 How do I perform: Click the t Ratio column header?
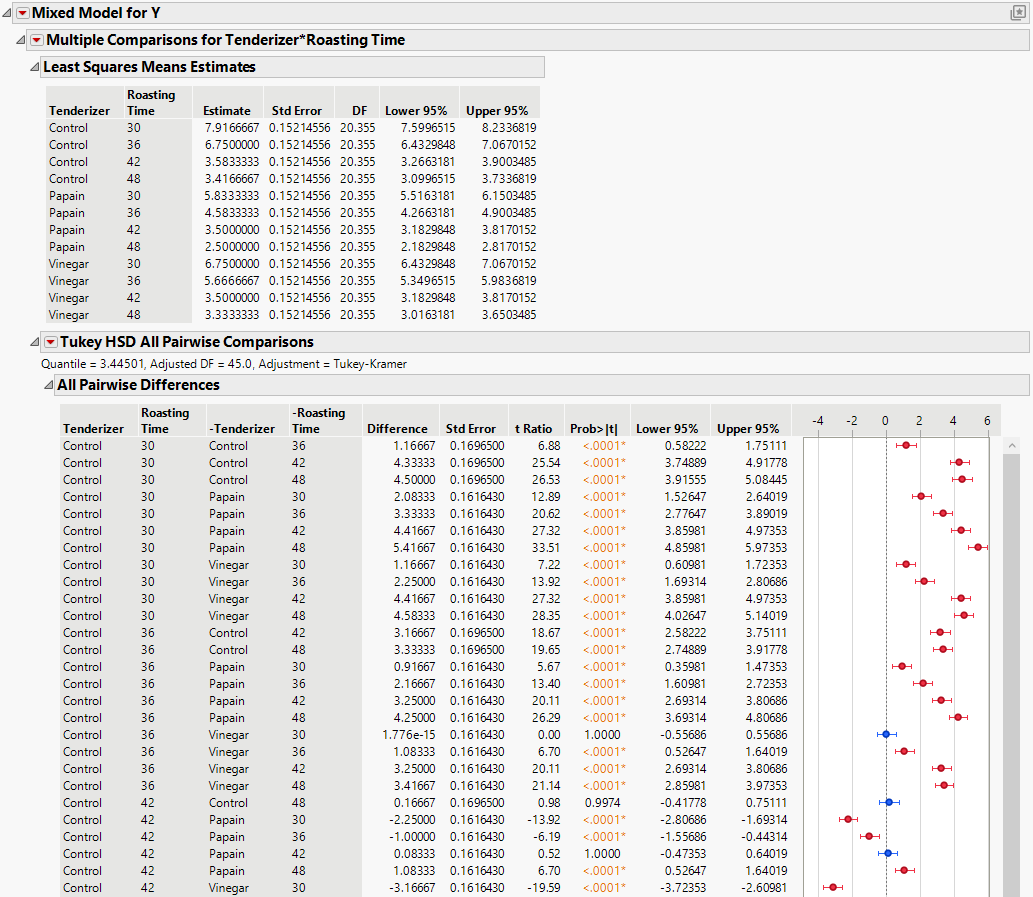tap(531, 428)
